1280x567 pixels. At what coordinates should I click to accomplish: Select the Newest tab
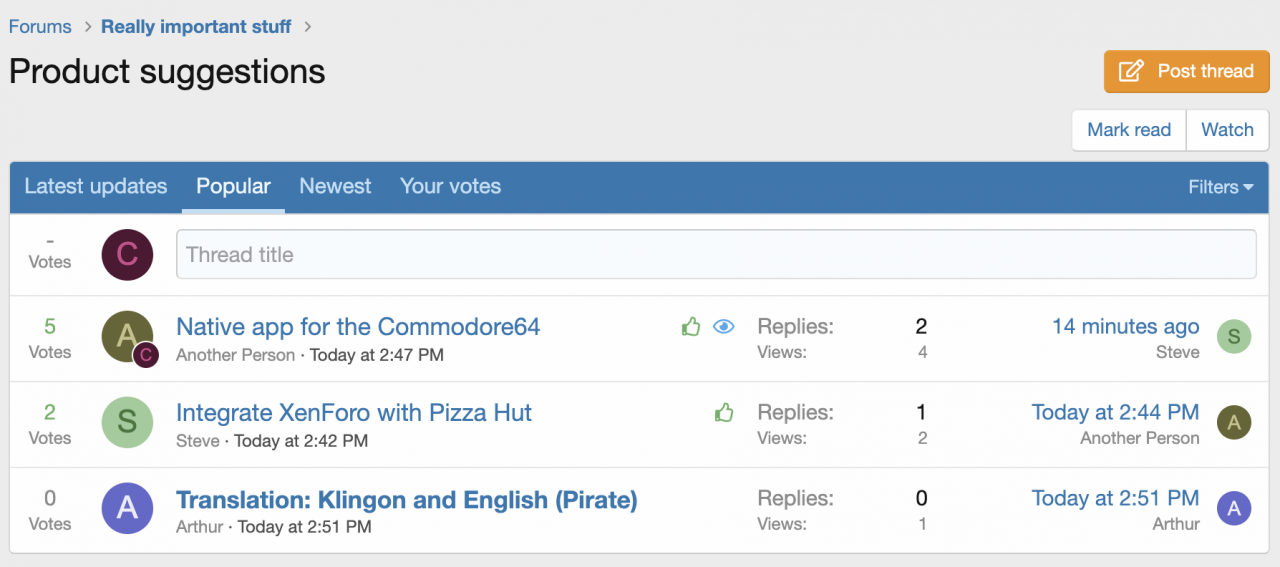(335, 187)
